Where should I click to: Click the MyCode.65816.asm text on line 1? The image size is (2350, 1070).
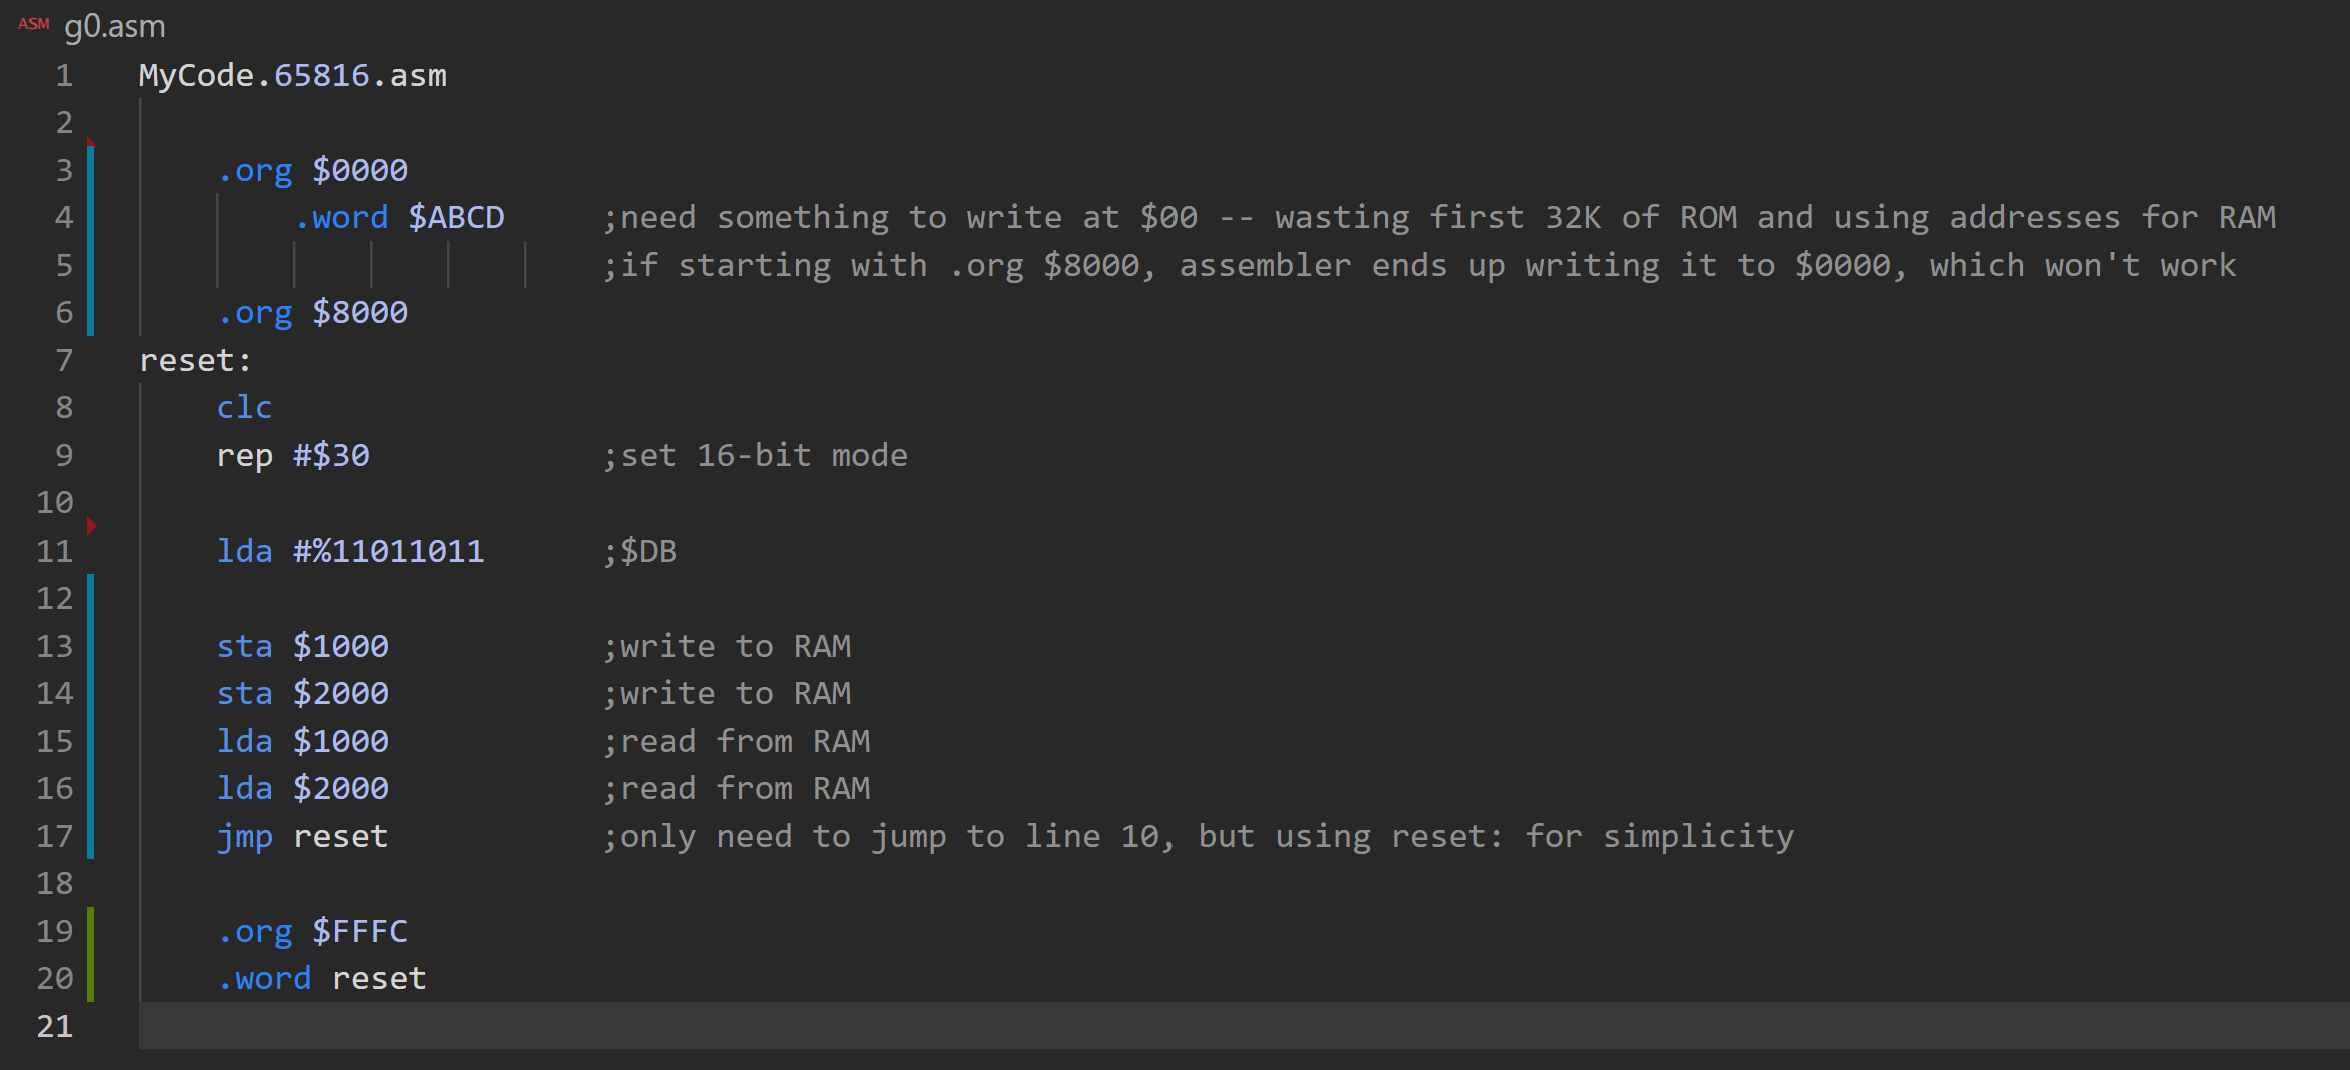293,76
